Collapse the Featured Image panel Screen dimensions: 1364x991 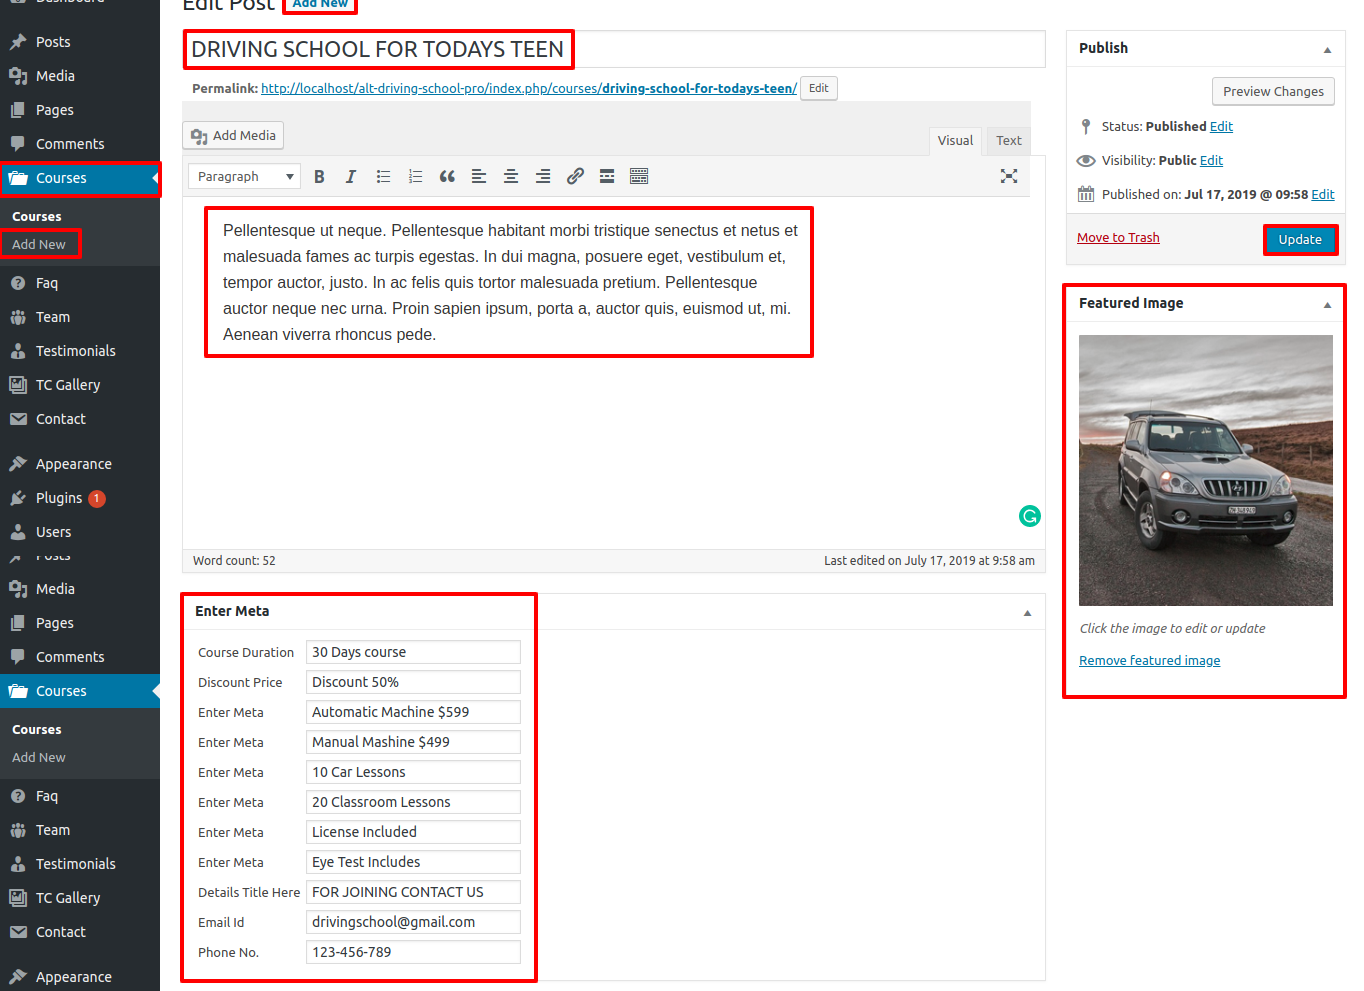[1327, 304]
